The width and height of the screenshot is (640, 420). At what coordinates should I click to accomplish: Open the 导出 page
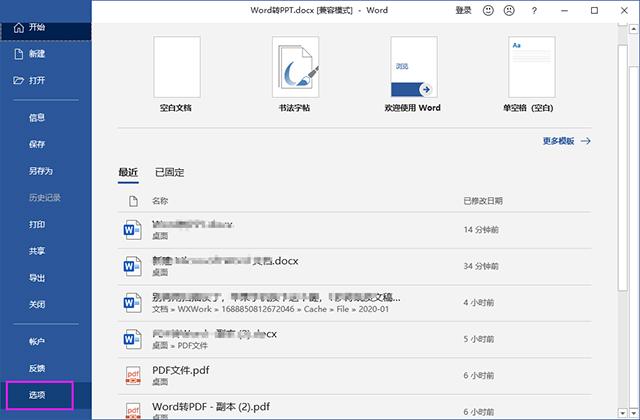pyautogui.click(x=37, y=278)
